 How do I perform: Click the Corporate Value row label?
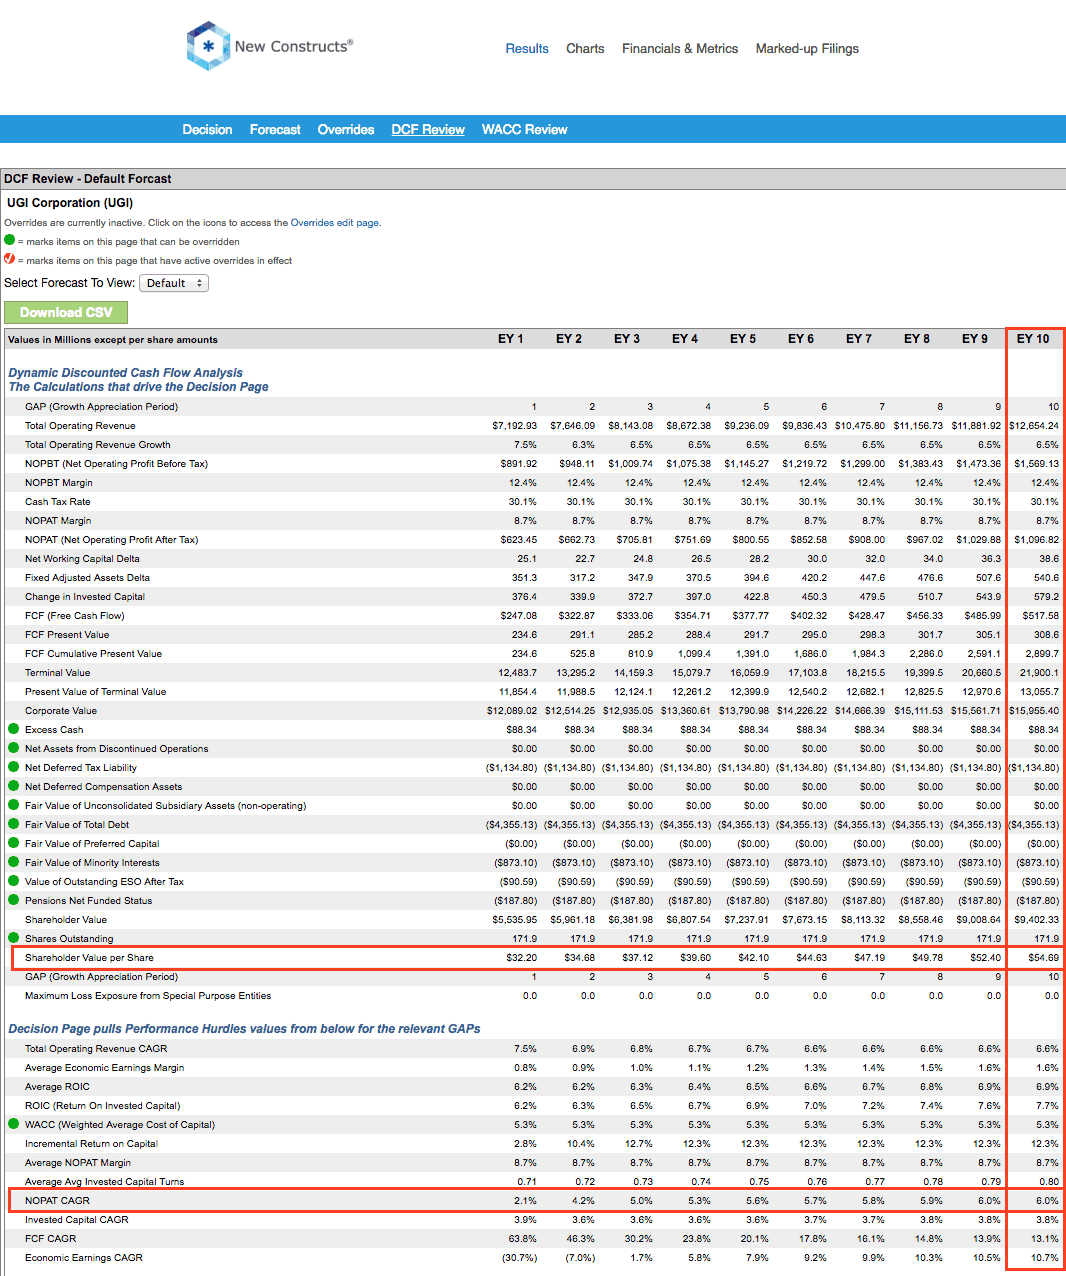[61, 710]
